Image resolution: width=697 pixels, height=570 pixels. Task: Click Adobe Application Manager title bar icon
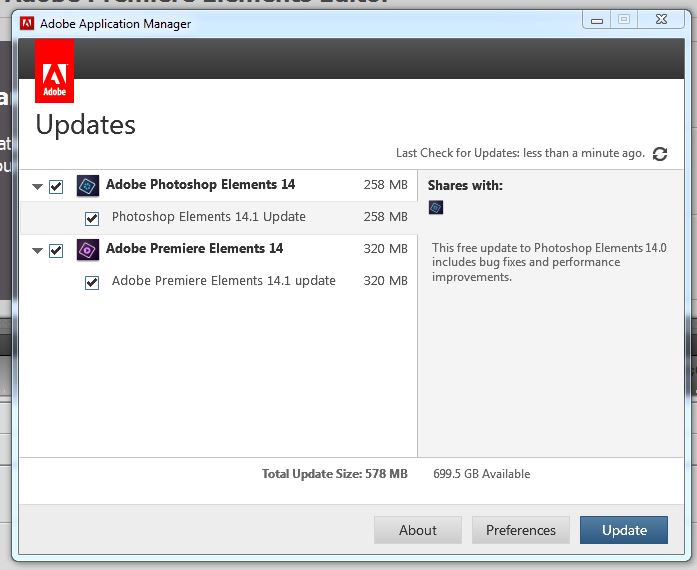[27, 24]
